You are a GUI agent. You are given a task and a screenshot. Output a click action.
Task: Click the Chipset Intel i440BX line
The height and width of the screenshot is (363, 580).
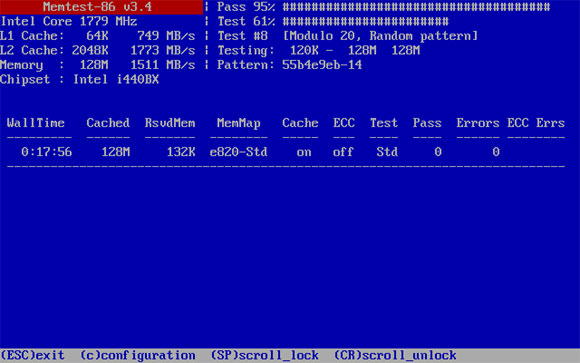80,80
